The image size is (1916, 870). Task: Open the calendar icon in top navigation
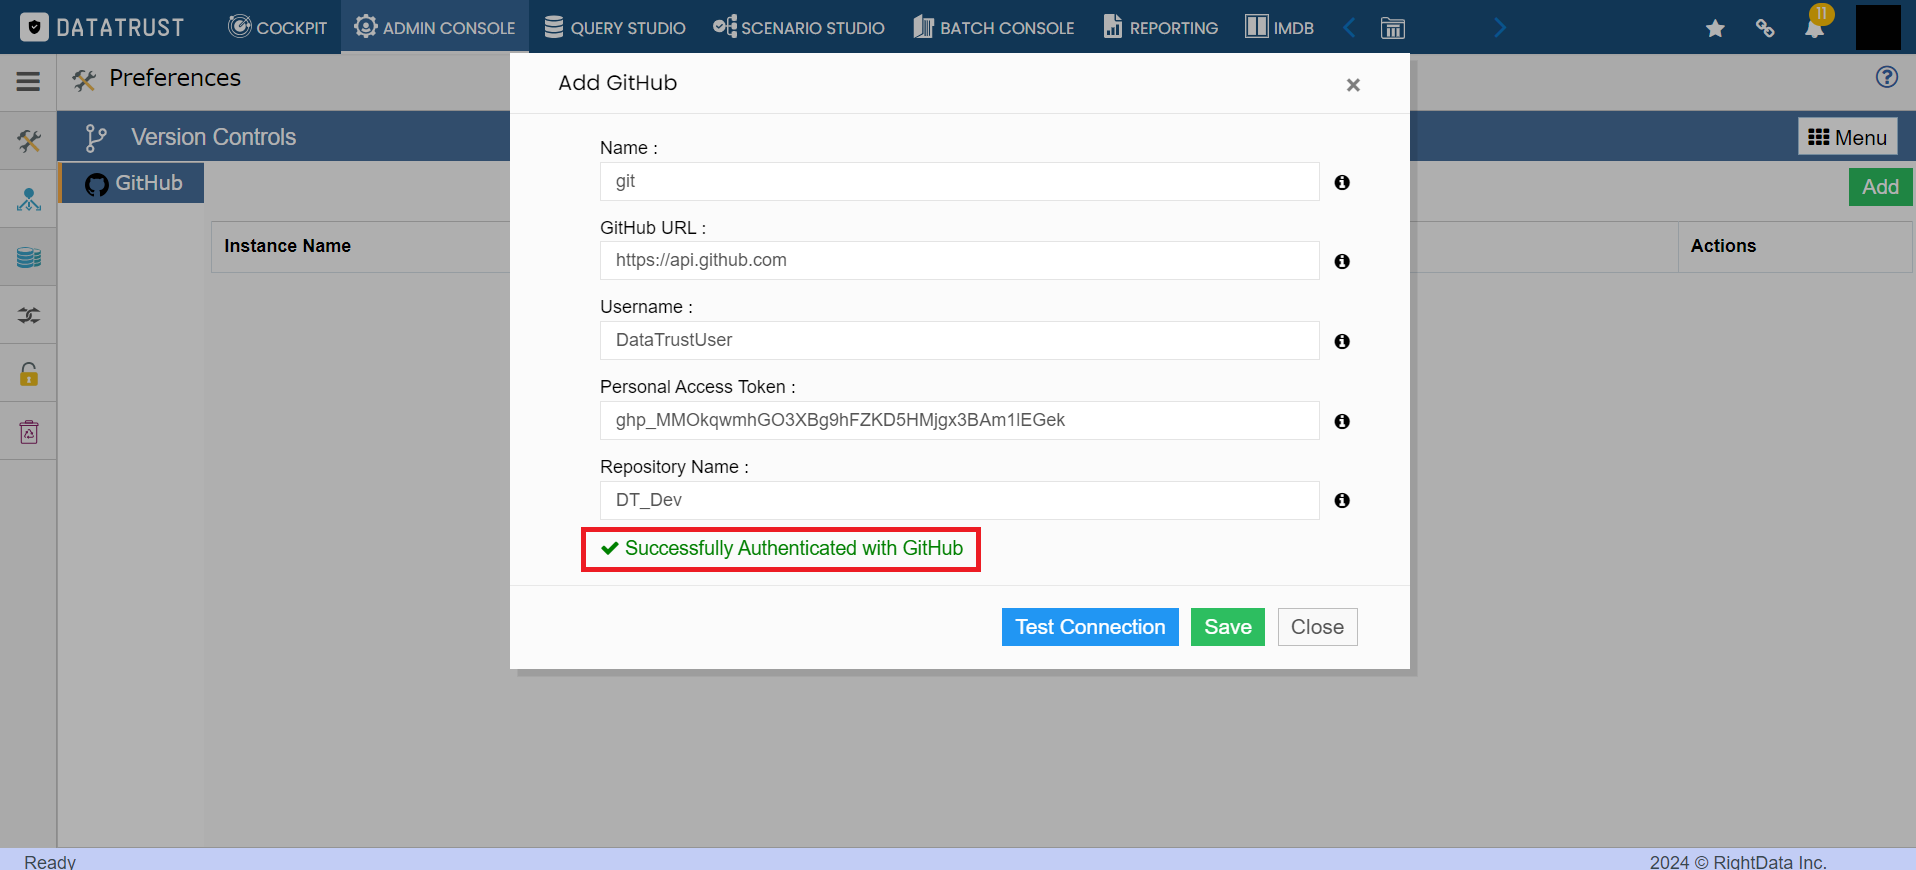[1393, 28]
